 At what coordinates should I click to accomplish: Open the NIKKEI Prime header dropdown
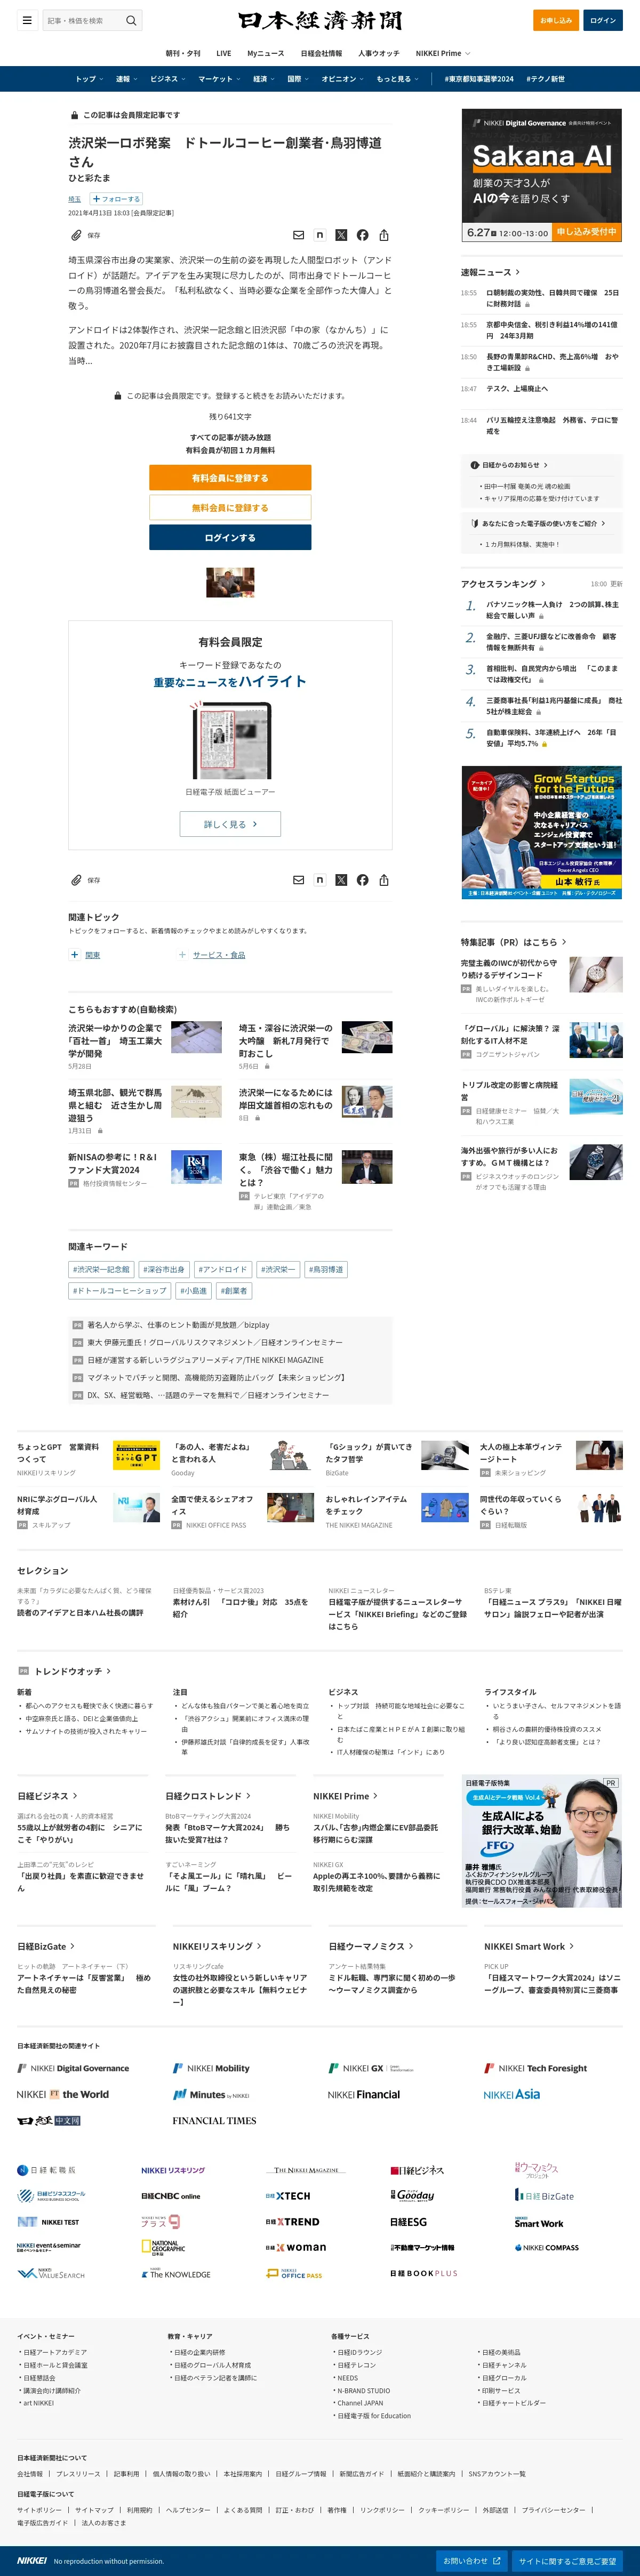tap(443, 53)
